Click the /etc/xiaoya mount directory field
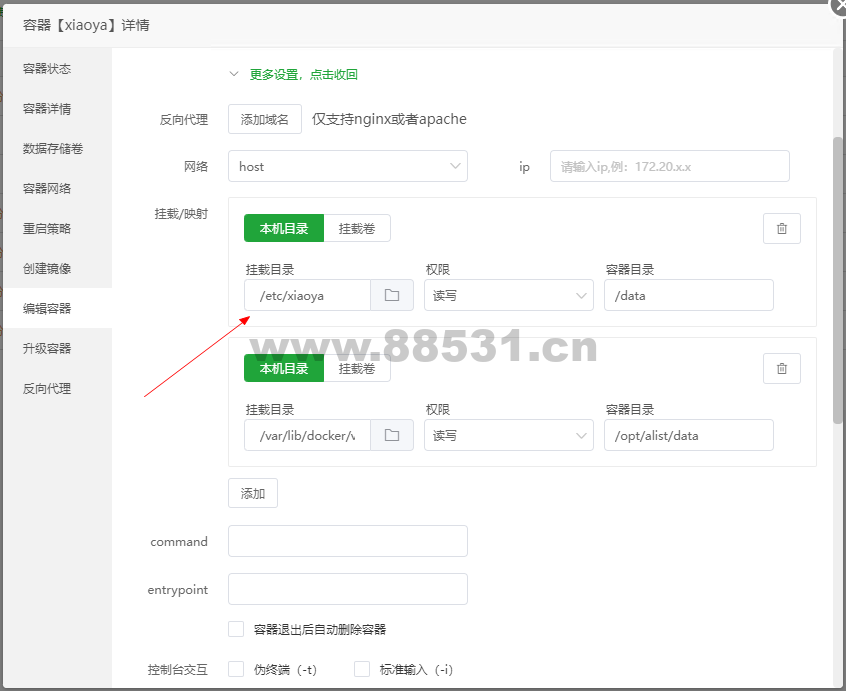 point(307,295)
